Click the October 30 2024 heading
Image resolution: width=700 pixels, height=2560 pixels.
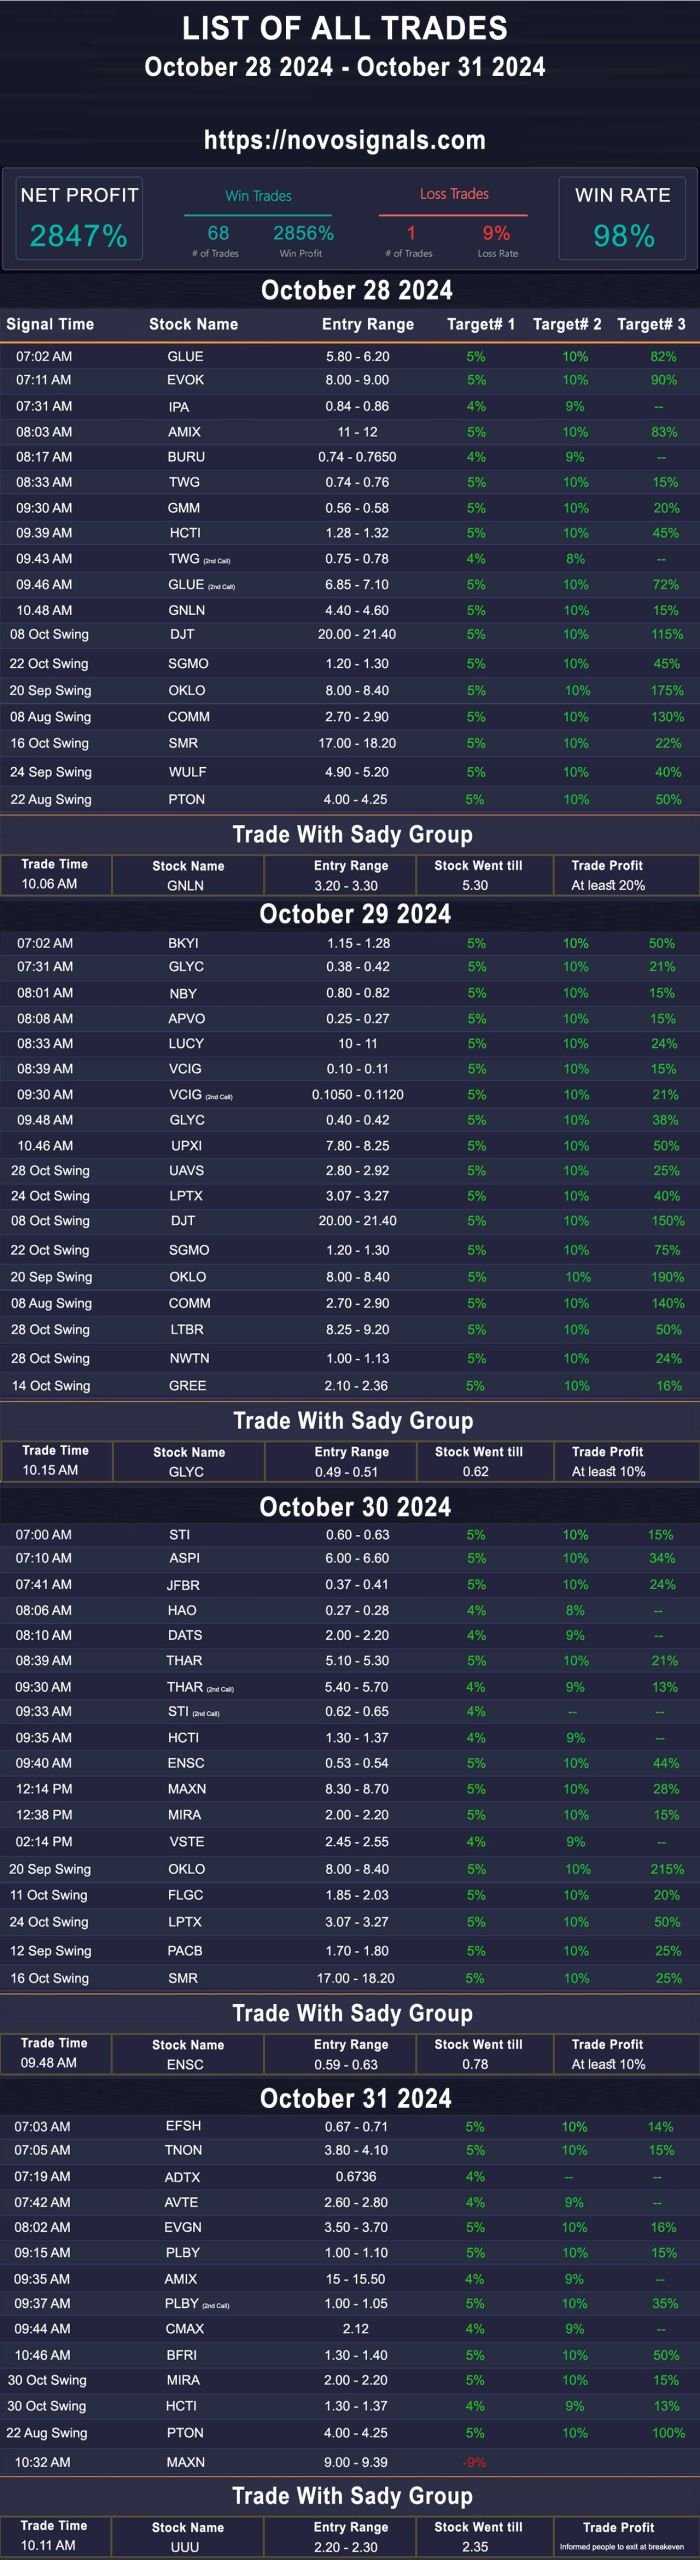(x=355, y=1507)
